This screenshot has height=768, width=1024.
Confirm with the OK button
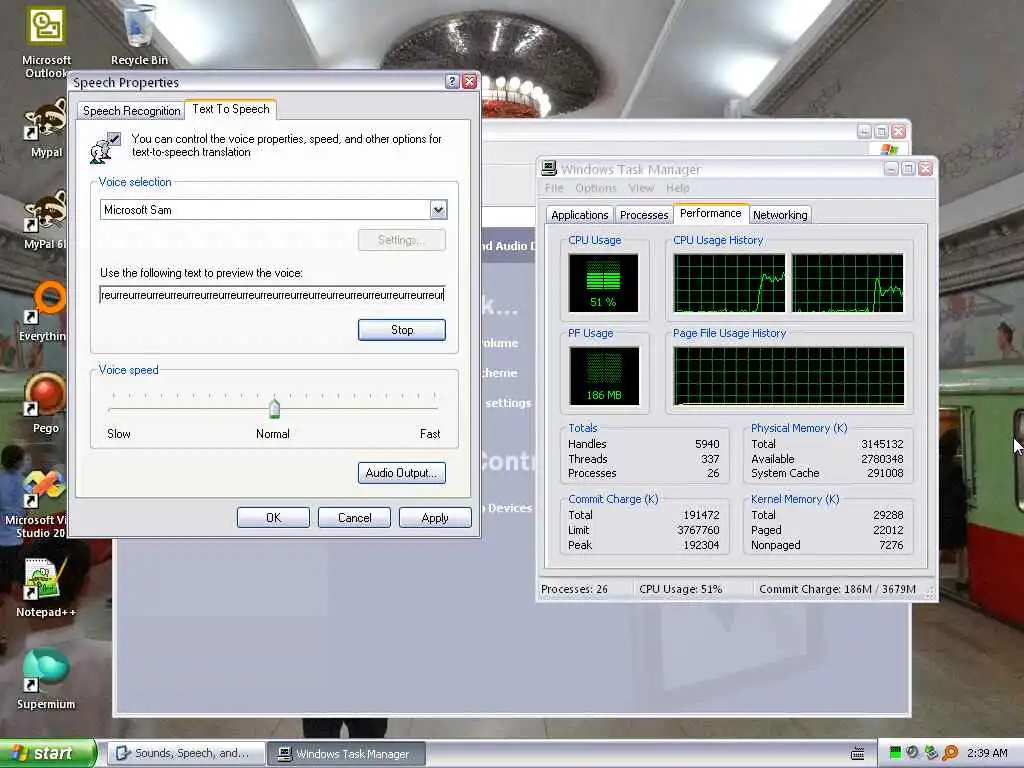(273, 518)
